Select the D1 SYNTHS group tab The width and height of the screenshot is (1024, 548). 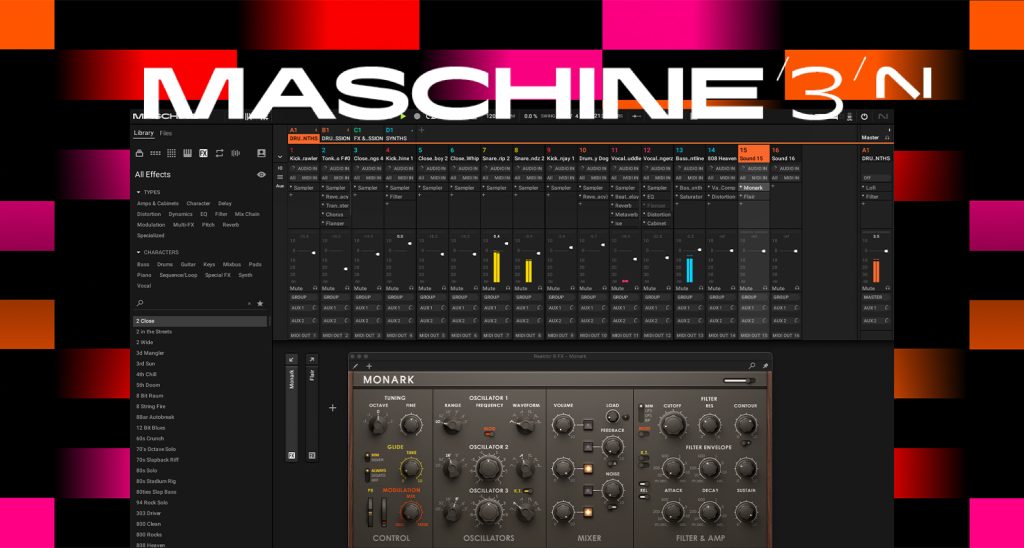396,135
